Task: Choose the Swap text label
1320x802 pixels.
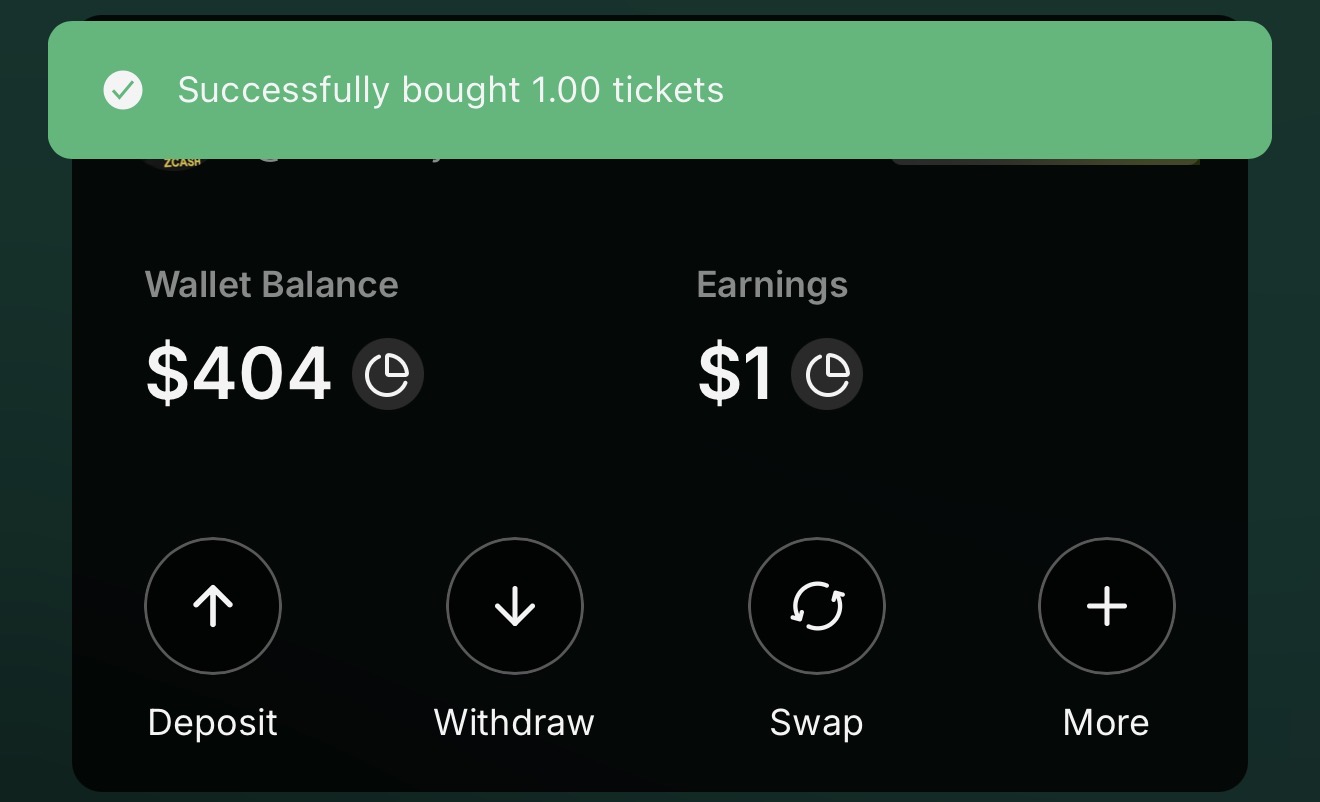Action: 816,722
